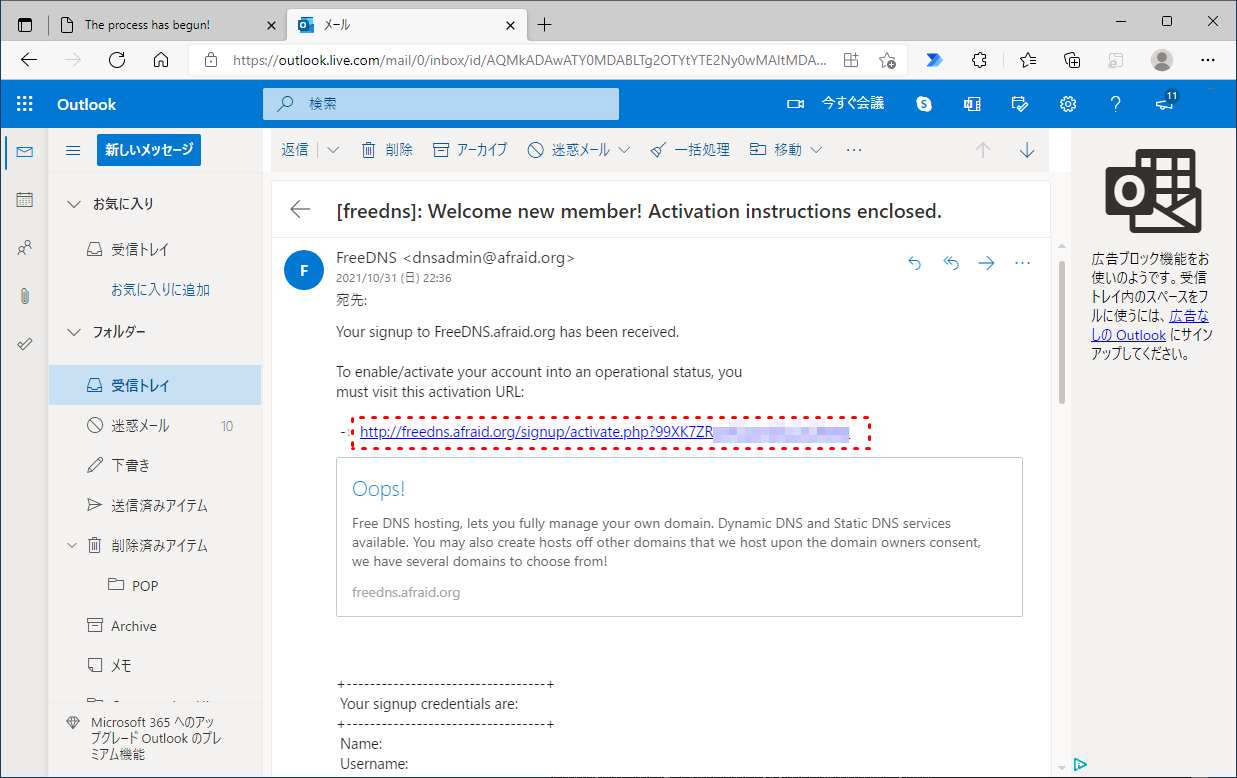Open the Files attachment view icon

25,296
